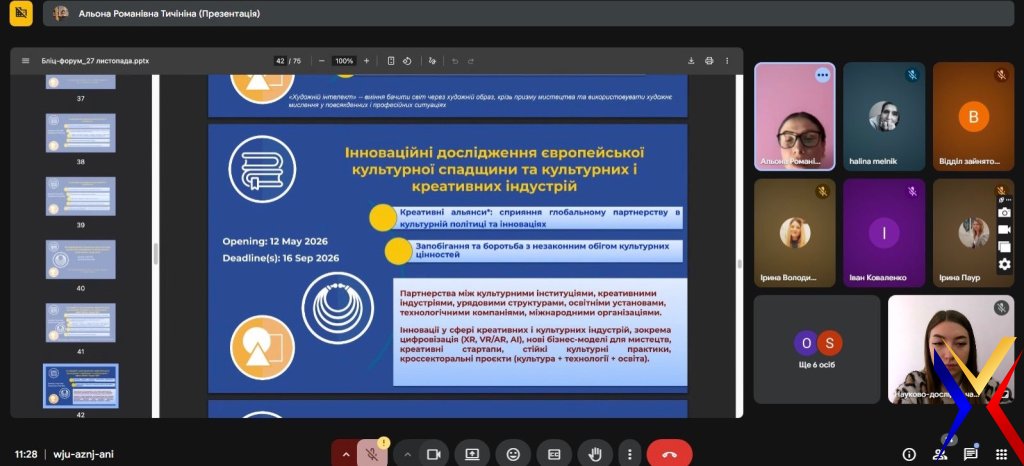Open the emoji reactions panel
This screenshot has width=1024, height=466.
(513, 454)
